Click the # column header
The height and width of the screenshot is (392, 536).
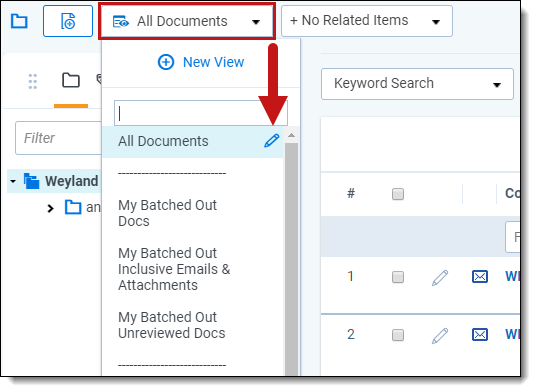point(351,193)
